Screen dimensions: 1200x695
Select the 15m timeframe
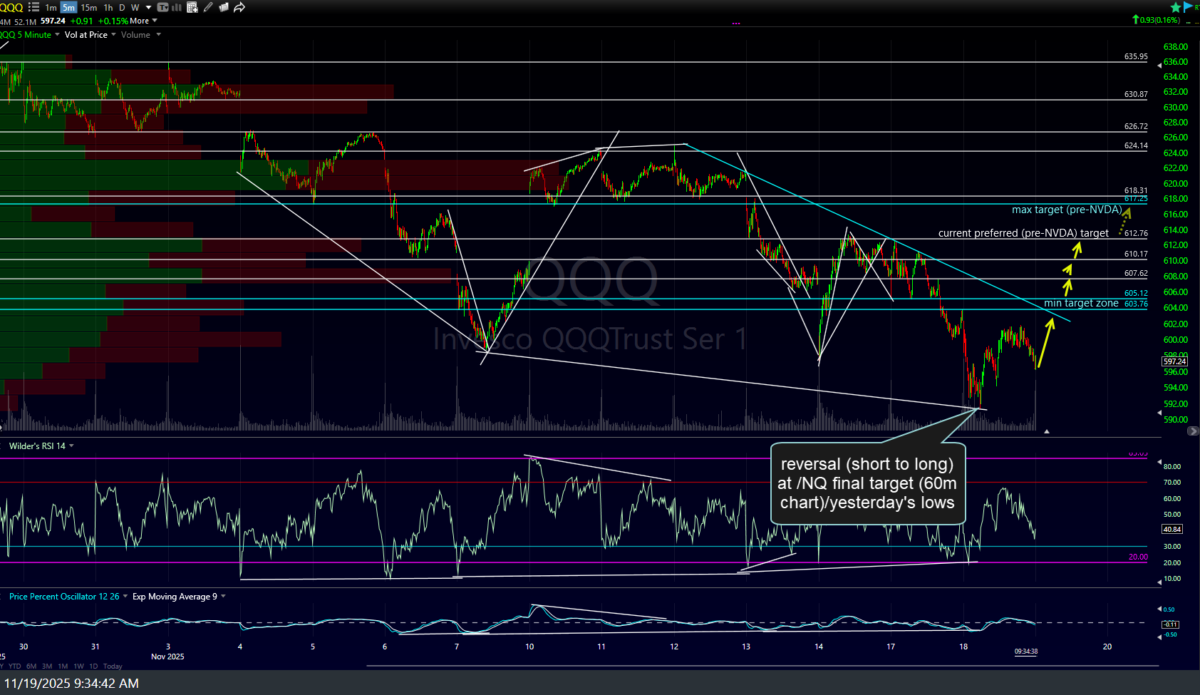coord(89,7)
